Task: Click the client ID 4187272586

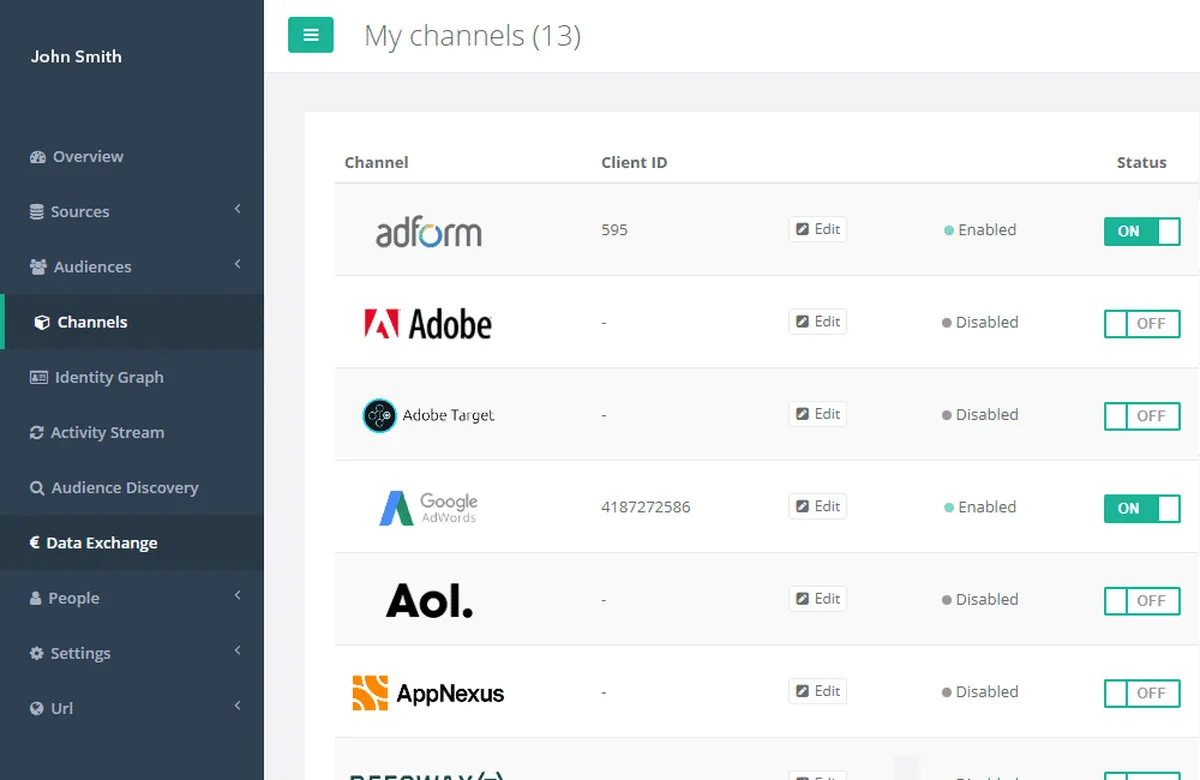Action: click(x=646, y=507)
